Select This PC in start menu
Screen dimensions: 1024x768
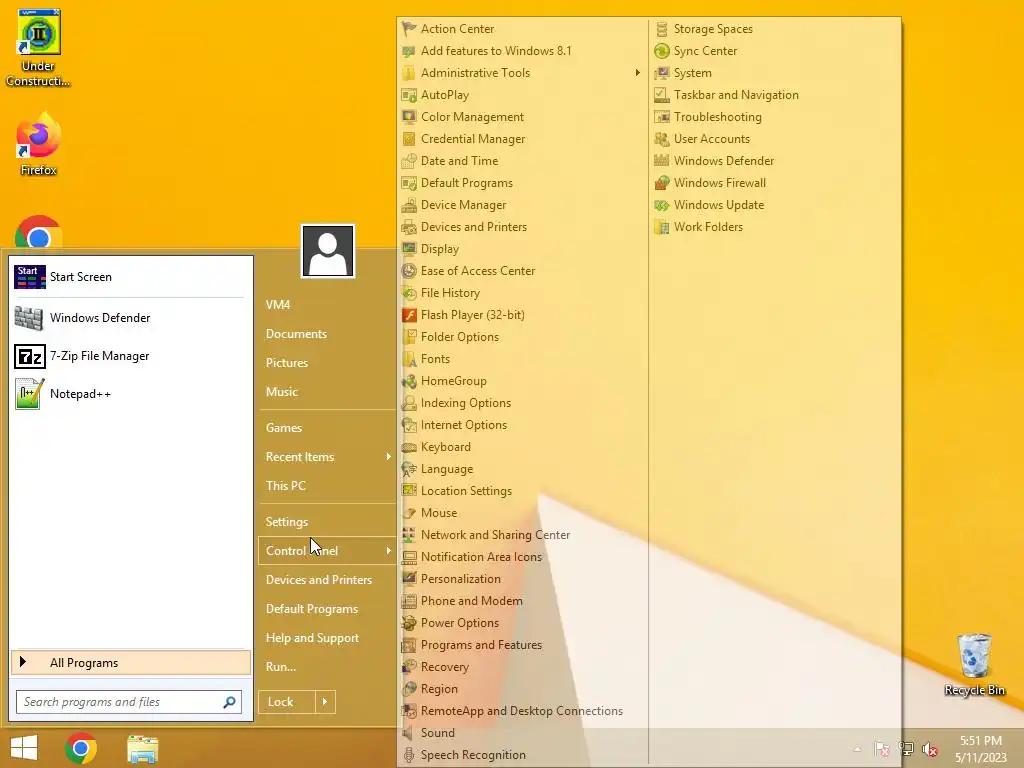(x=285, y=486)
